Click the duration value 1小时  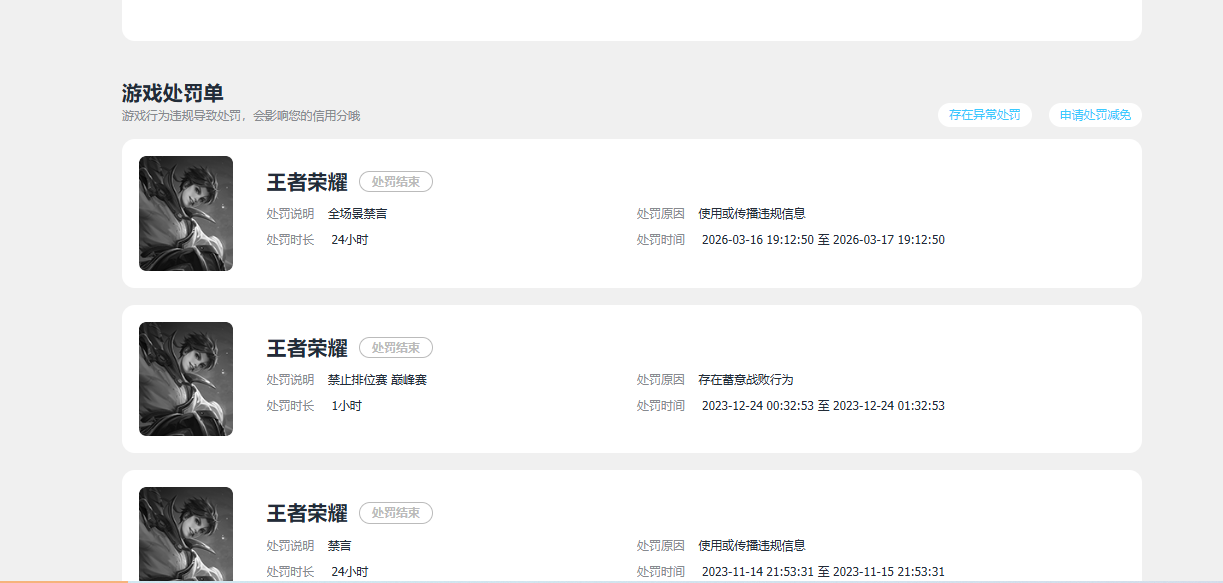point(346,406)
